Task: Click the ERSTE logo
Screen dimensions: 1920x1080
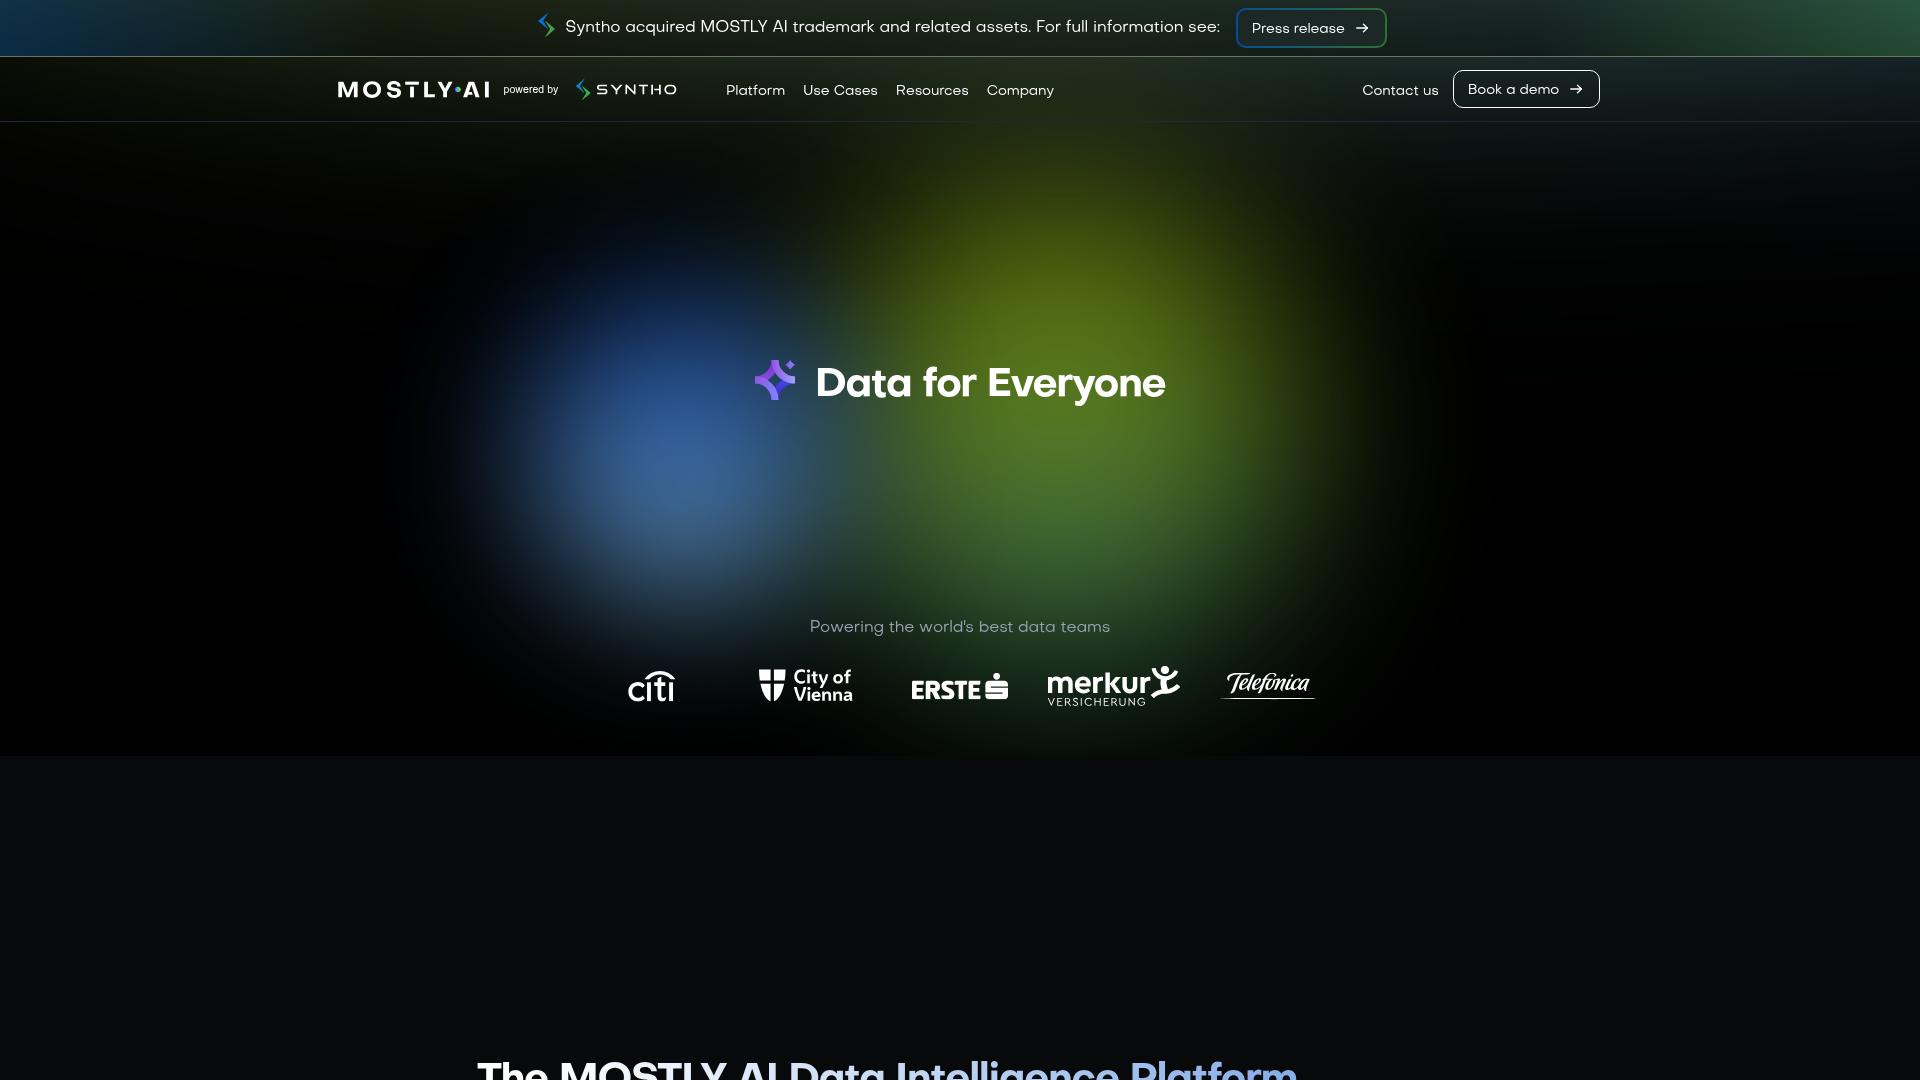Action: pos(960,687)
